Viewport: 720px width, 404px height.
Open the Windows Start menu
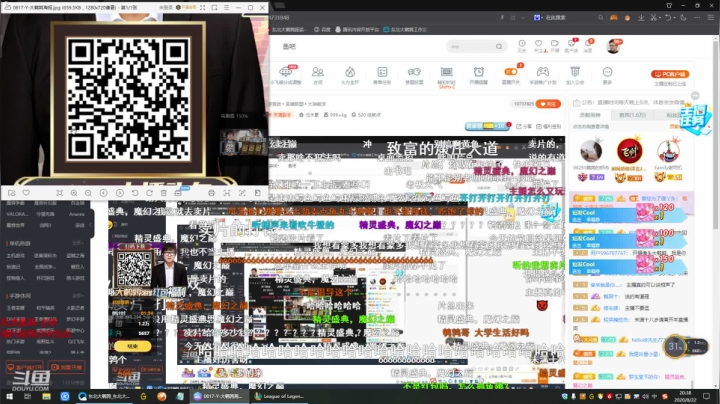click(x=9, y=396)
